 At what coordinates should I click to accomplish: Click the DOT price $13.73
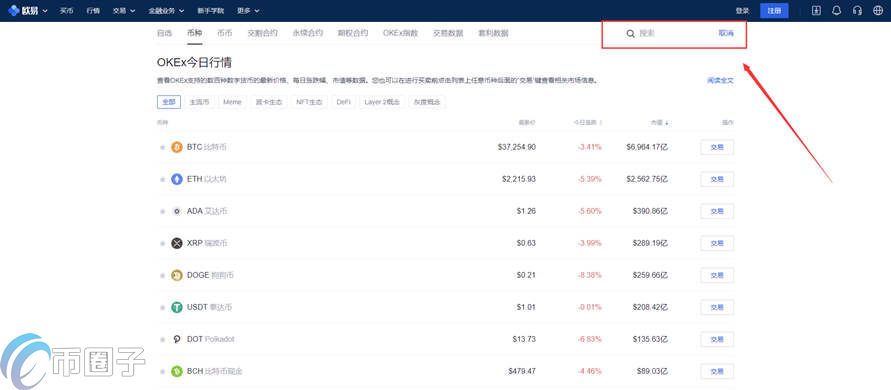click(524, 339)
